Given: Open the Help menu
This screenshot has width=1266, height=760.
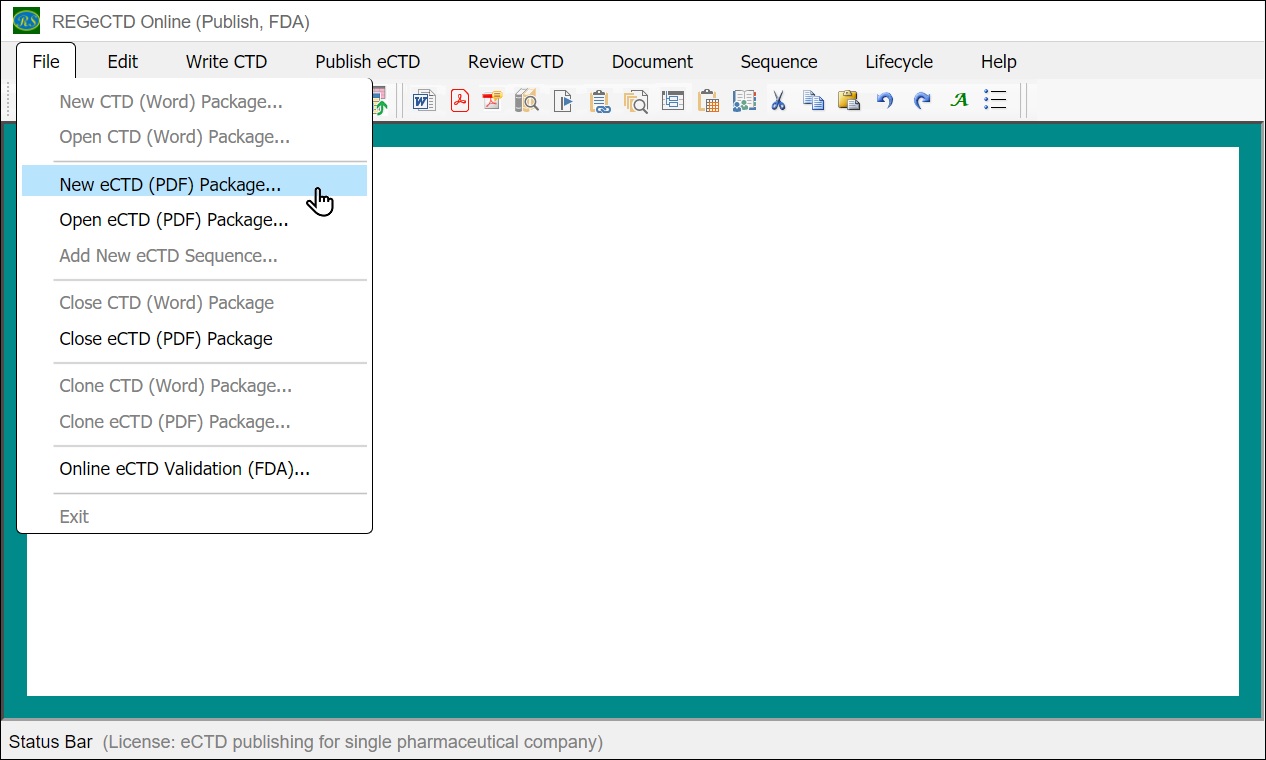Looking at the screenshot, I should tap(999, 61).
